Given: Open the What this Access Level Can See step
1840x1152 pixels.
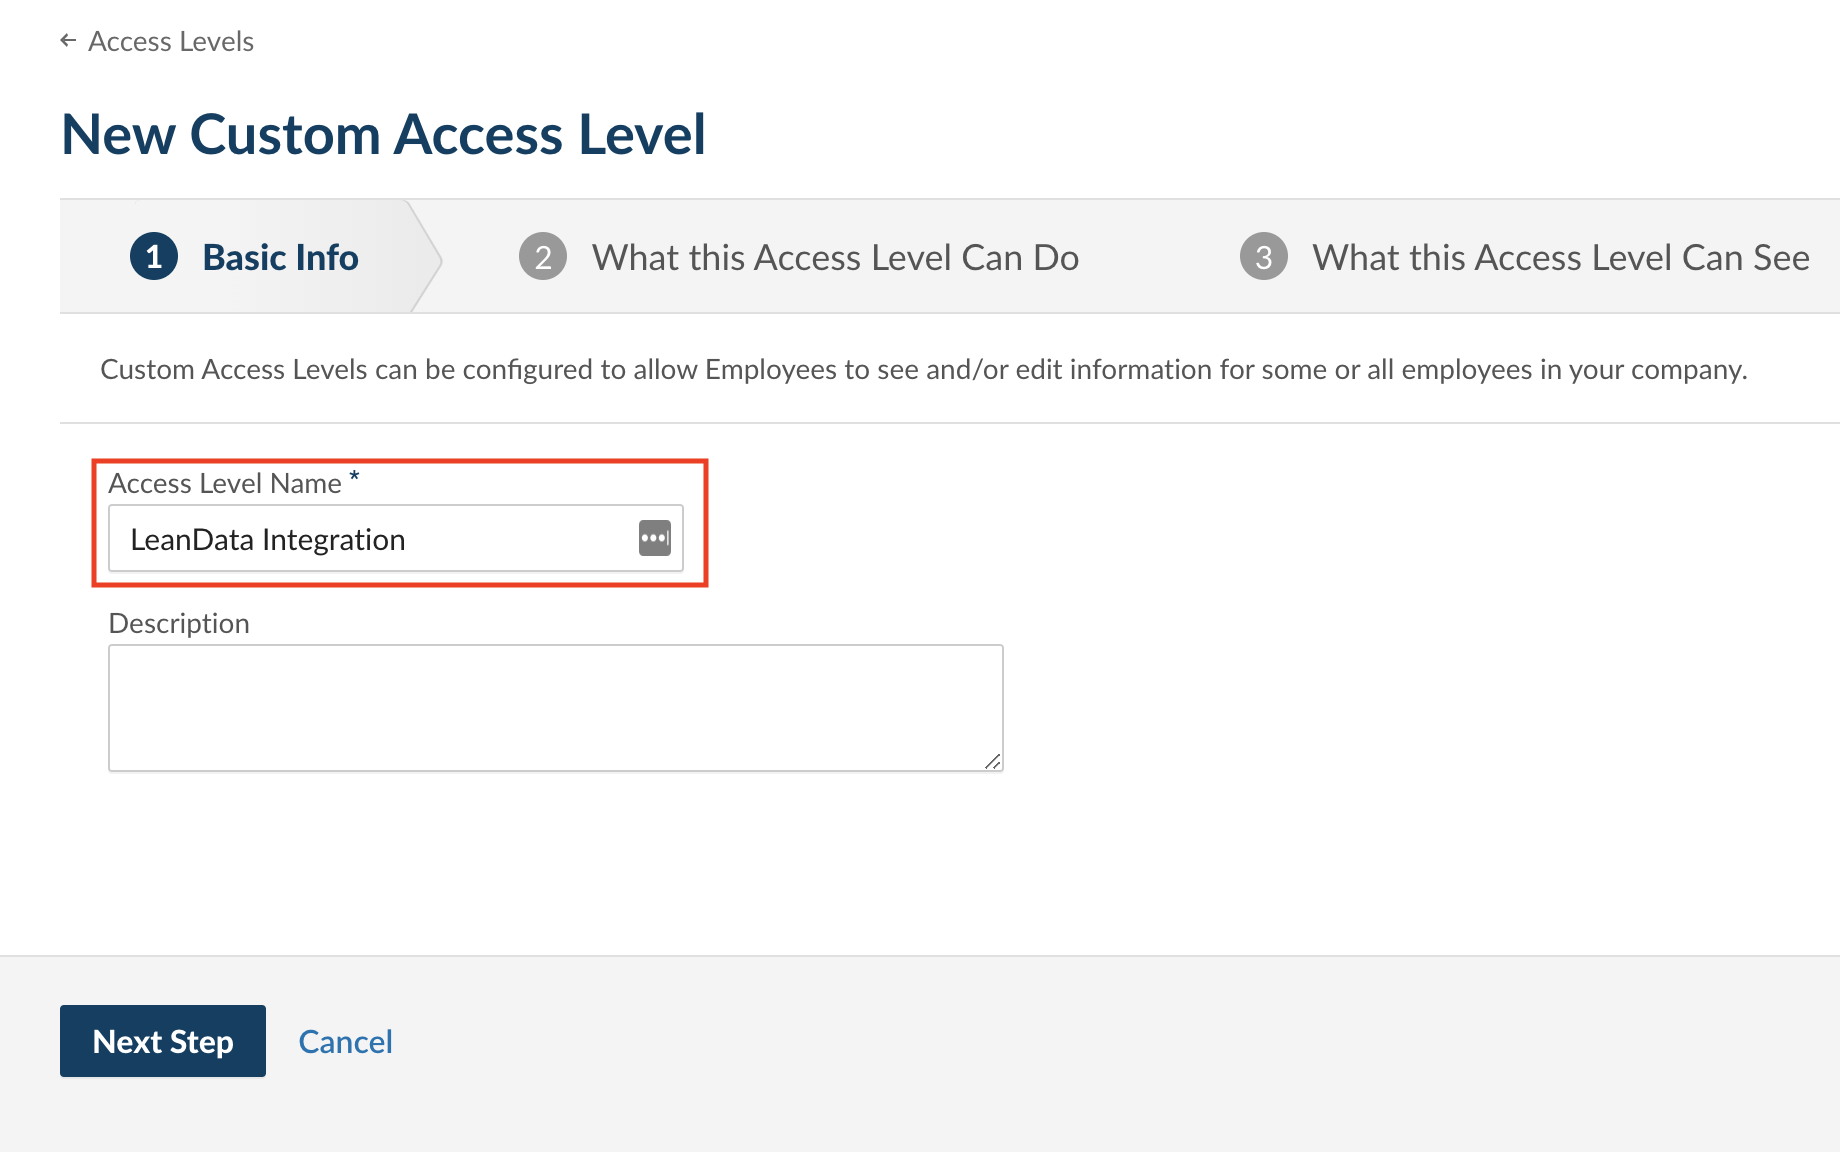Looking at the screenshot, I should 1560,257.
